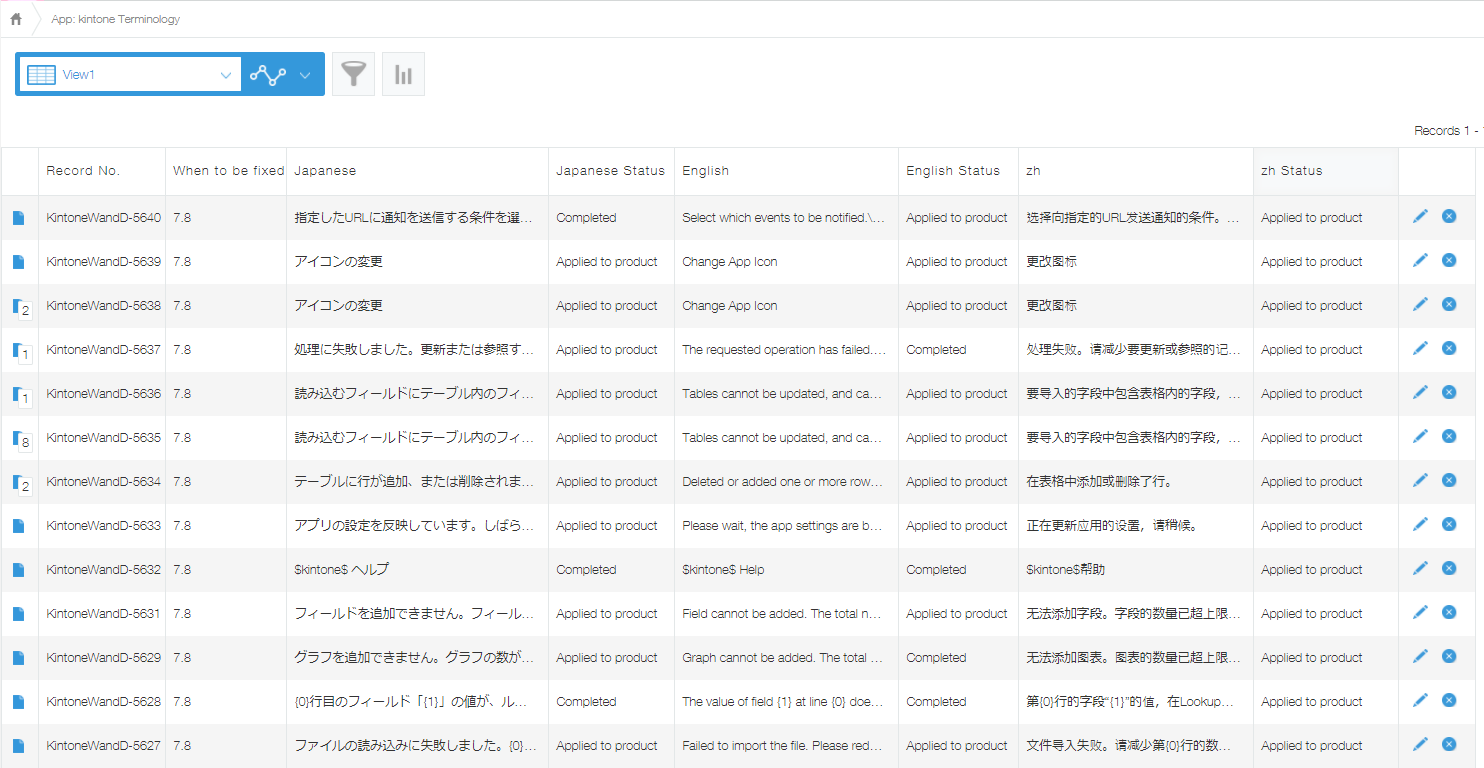Edit record KintoneWandD-5635 with pencil icon
Viewport: 1484px width, 768px height.
click(x=1420, y=436)
